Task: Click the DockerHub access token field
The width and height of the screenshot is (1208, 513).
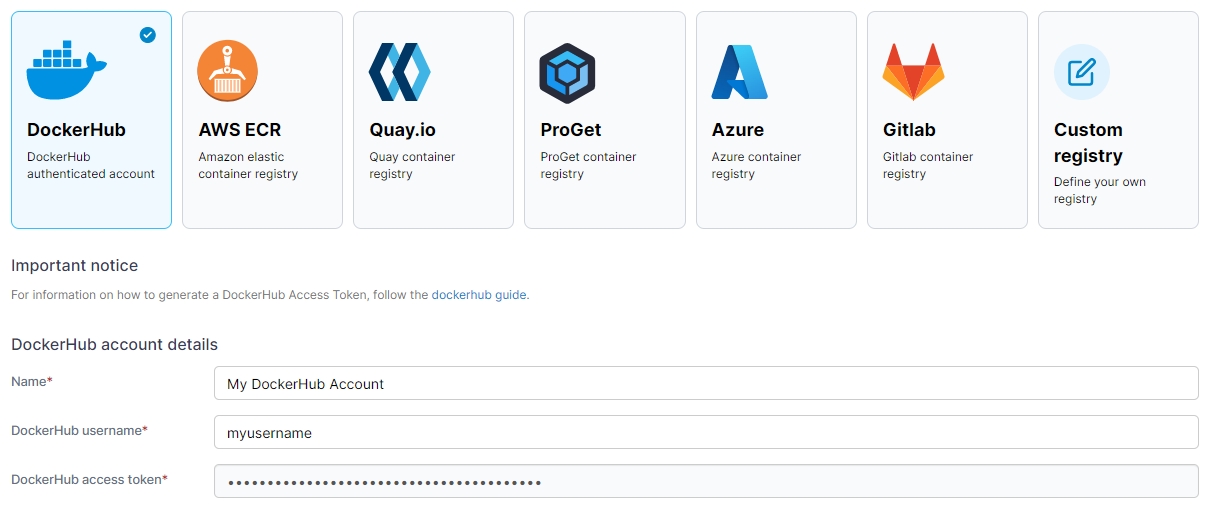Action: click(705, 482)
